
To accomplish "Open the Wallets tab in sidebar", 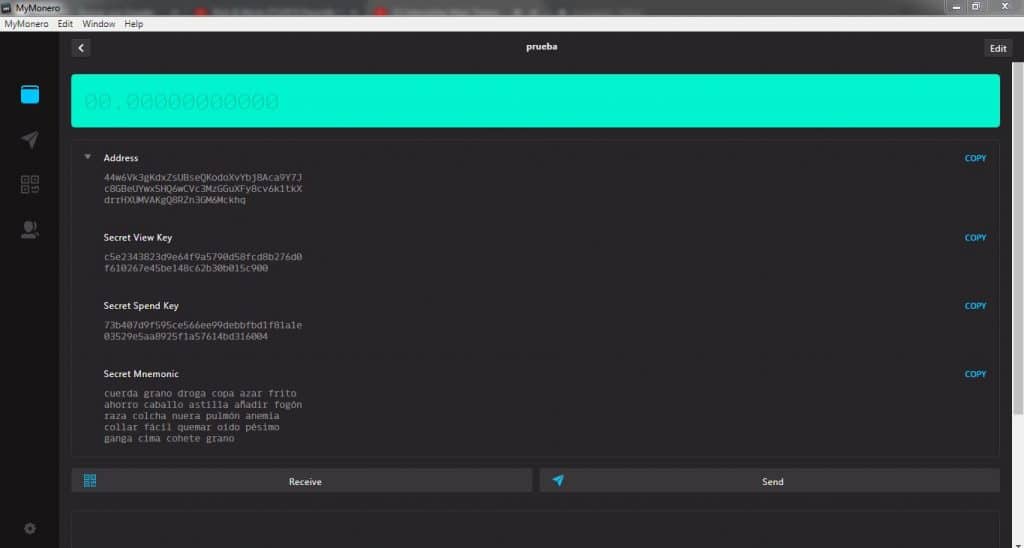I will 30,94.
